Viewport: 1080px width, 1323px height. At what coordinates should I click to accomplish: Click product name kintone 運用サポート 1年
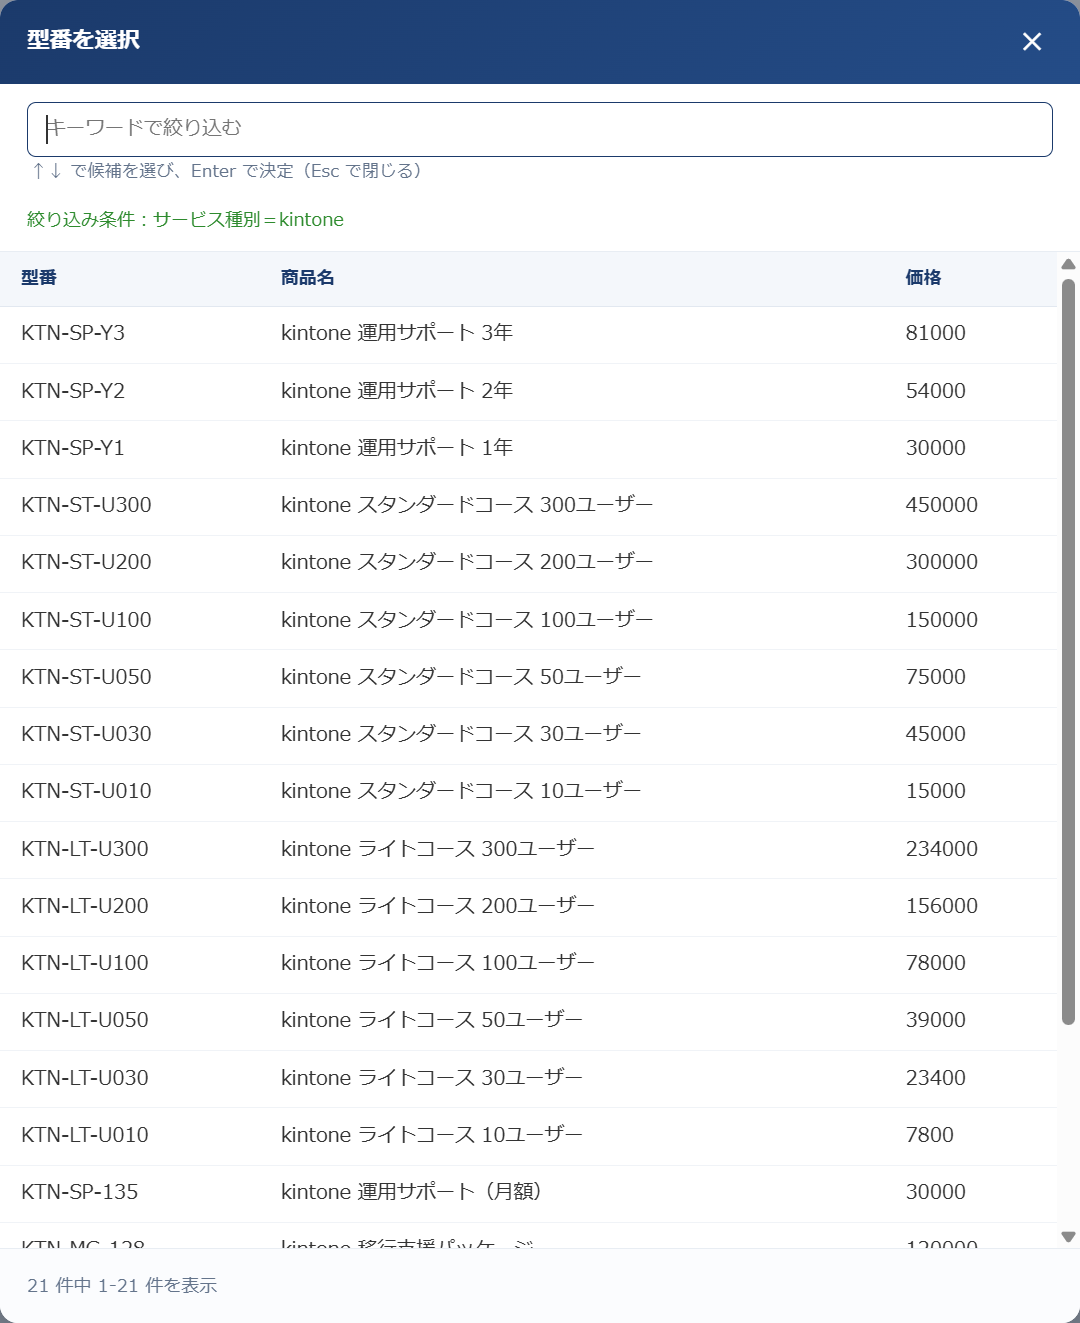point(397,448)
